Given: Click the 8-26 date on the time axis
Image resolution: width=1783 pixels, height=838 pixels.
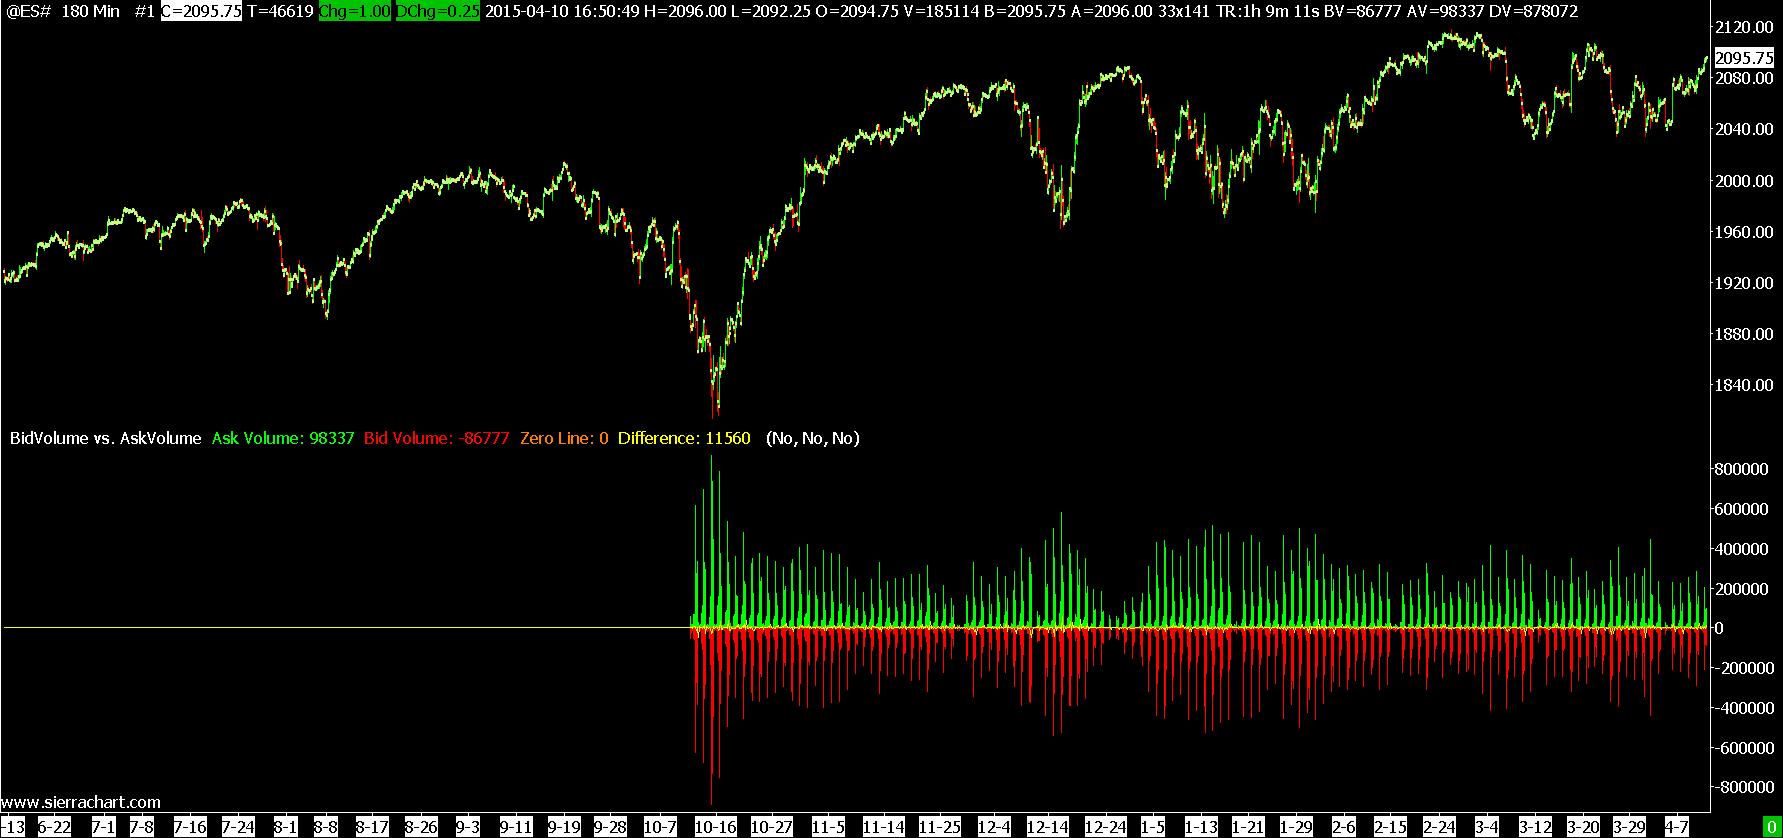Looking at the screenshot, I should 421,827.
